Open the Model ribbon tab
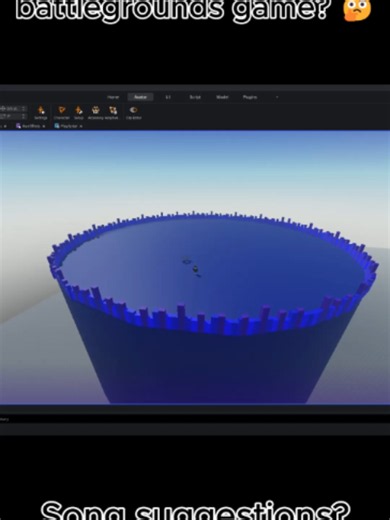Screen dimensions: 390x520 point(222,97)
